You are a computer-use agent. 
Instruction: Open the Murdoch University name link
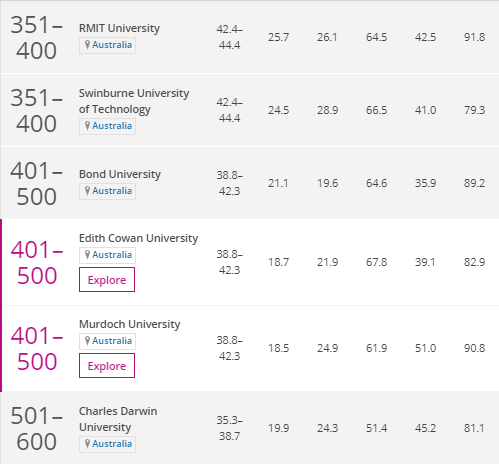point(130,324)
